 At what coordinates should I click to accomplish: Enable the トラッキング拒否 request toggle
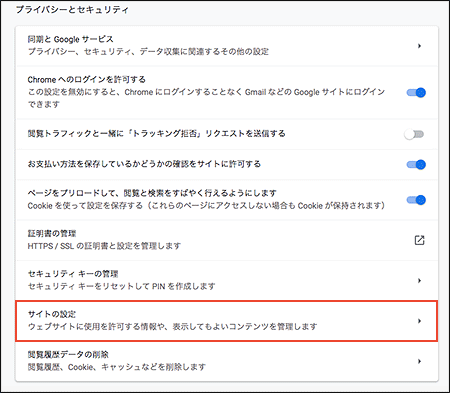pos(414,134)
